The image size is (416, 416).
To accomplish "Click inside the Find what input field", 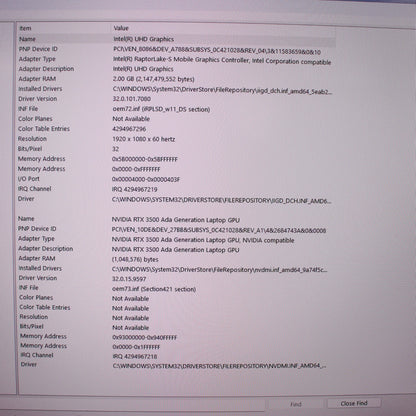I will [133, 405].
